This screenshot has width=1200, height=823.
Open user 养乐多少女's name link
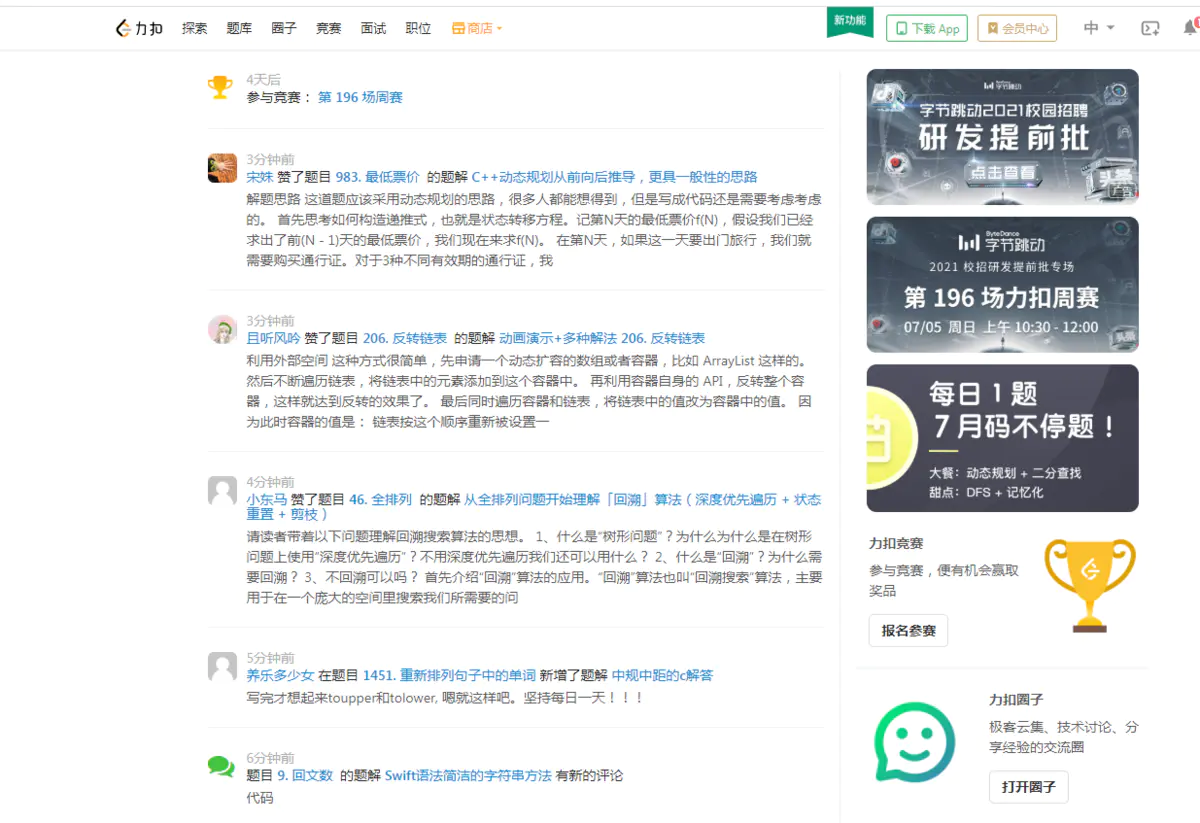tap(280, 675)
